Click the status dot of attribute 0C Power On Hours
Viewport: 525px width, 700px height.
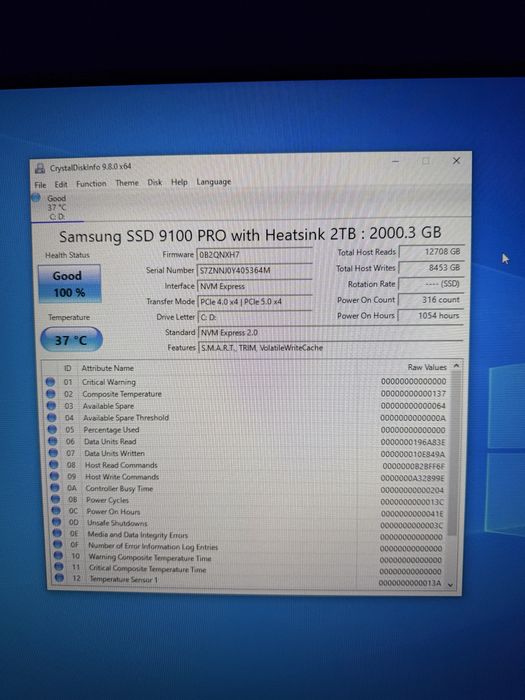coord(56,511)
